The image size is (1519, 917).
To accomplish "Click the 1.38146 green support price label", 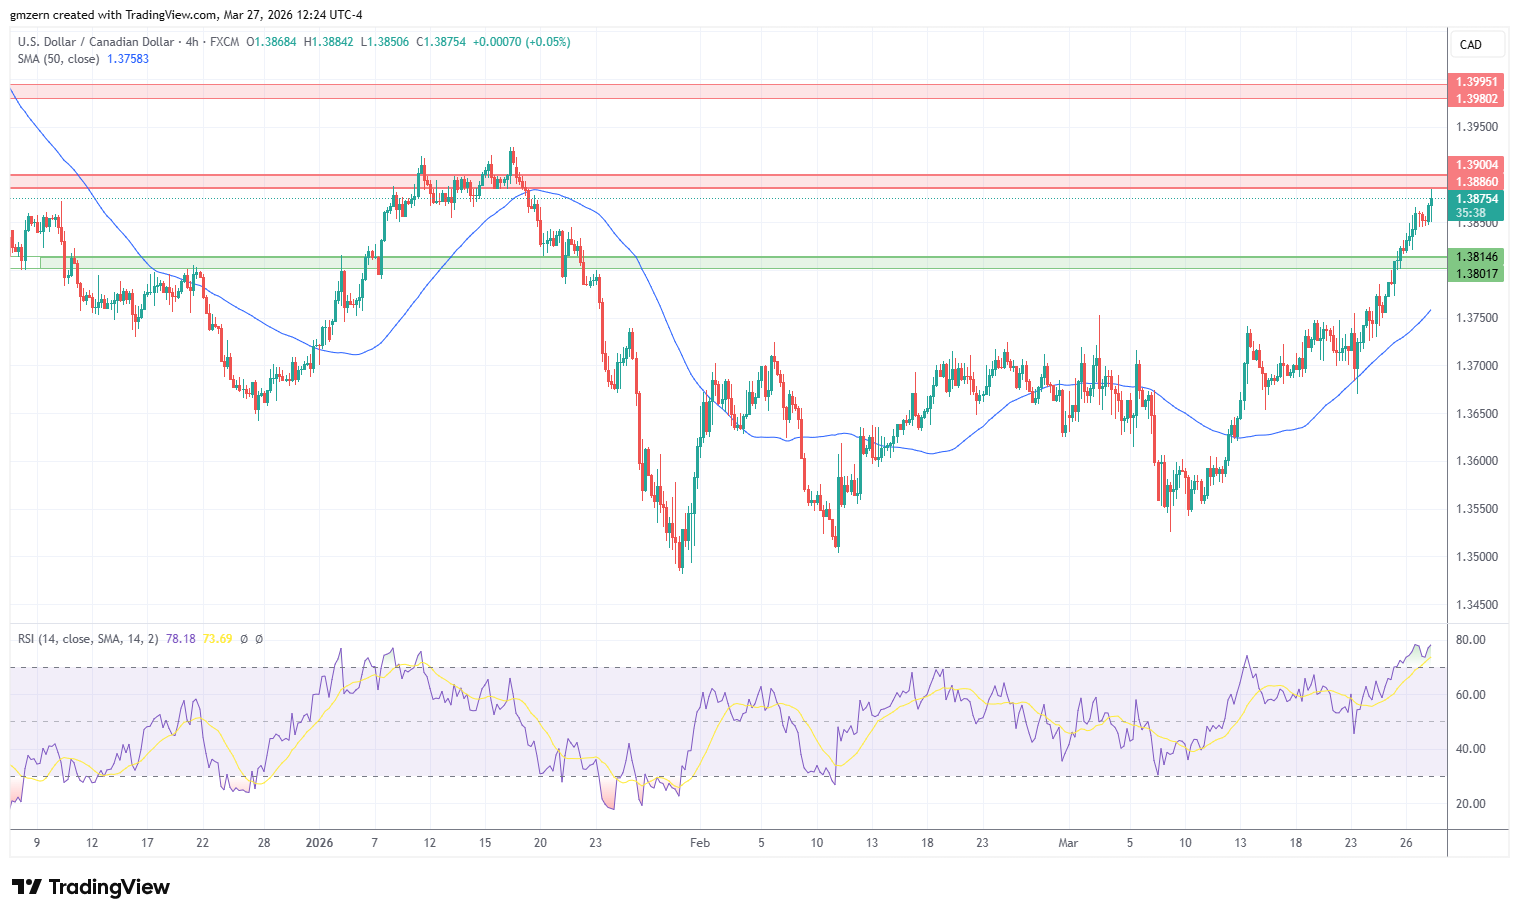I will [1476, 257].
